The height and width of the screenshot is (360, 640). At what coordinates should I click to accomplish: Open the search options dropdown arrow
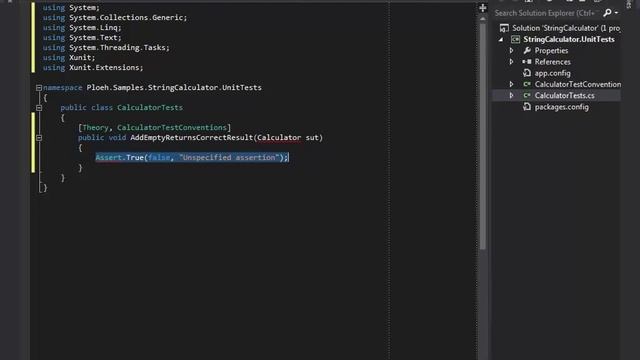(x=616, y=13)
